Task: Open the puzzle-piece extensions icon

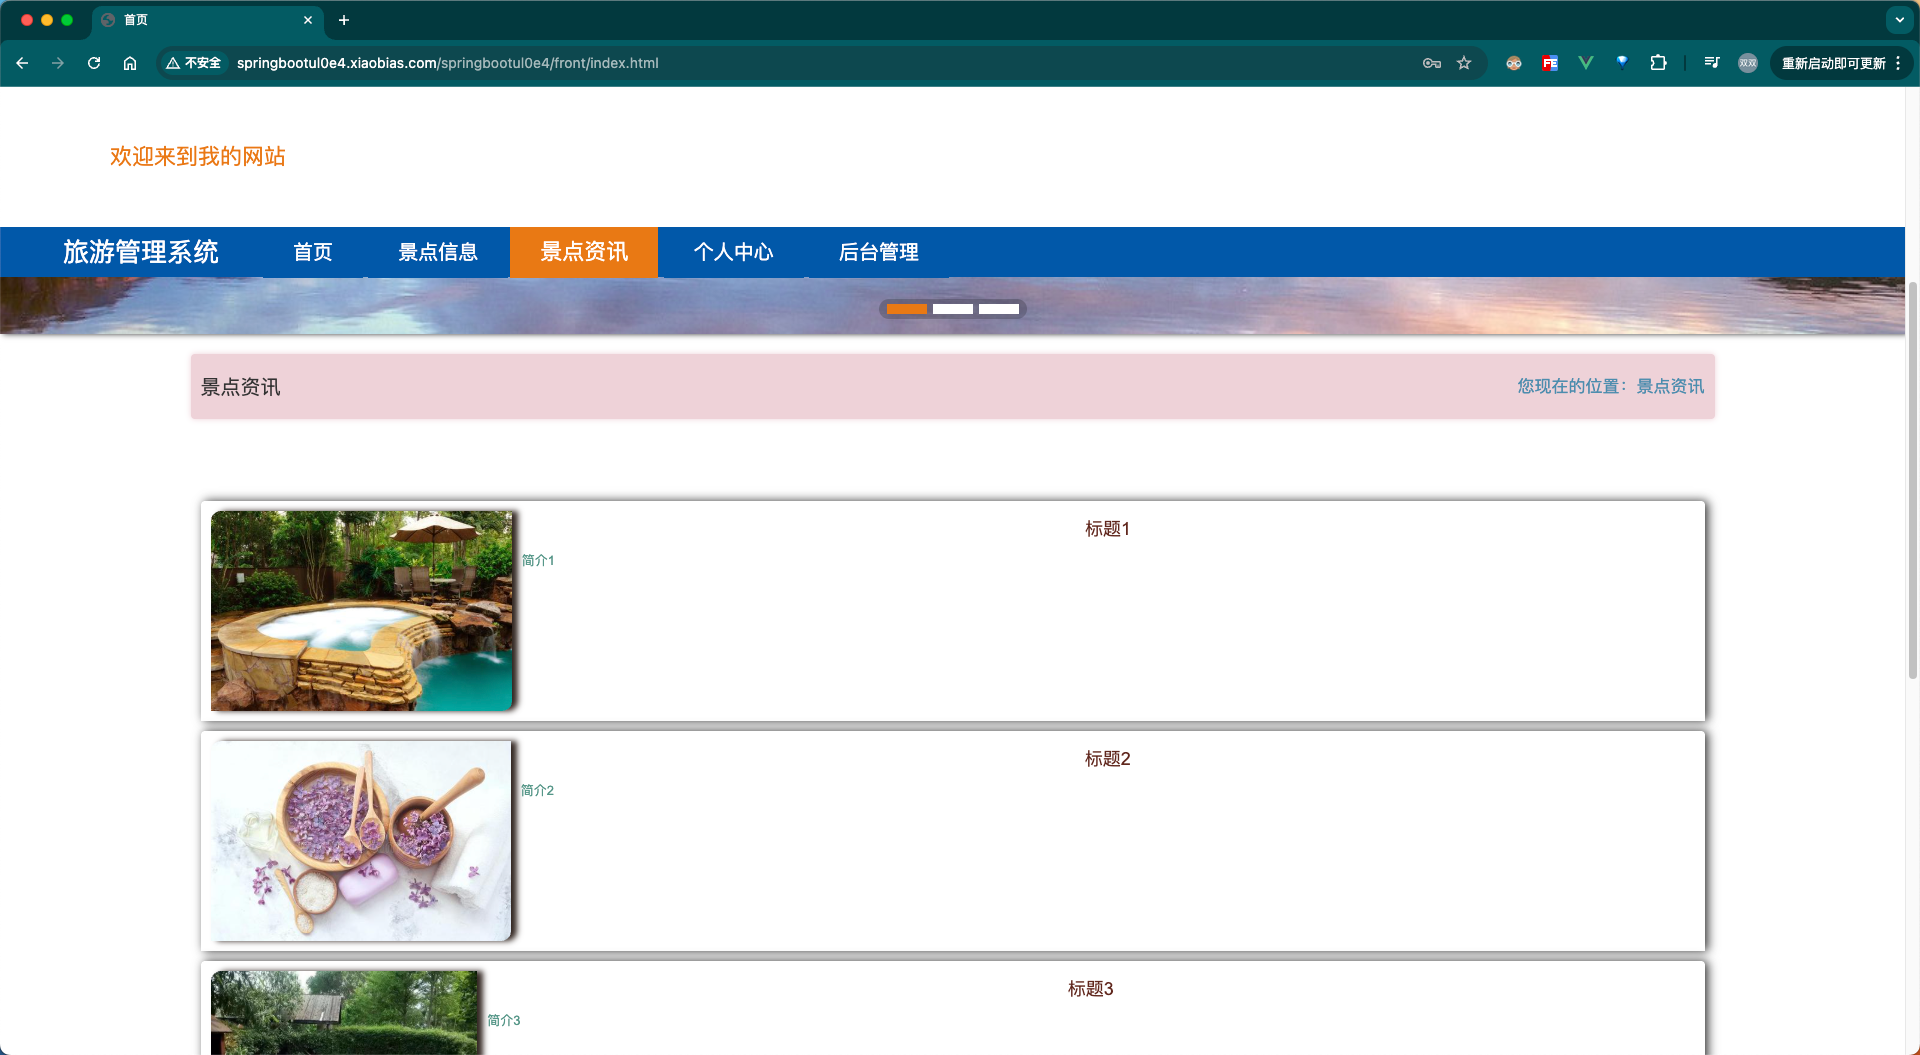Action: click(1658, 63)
